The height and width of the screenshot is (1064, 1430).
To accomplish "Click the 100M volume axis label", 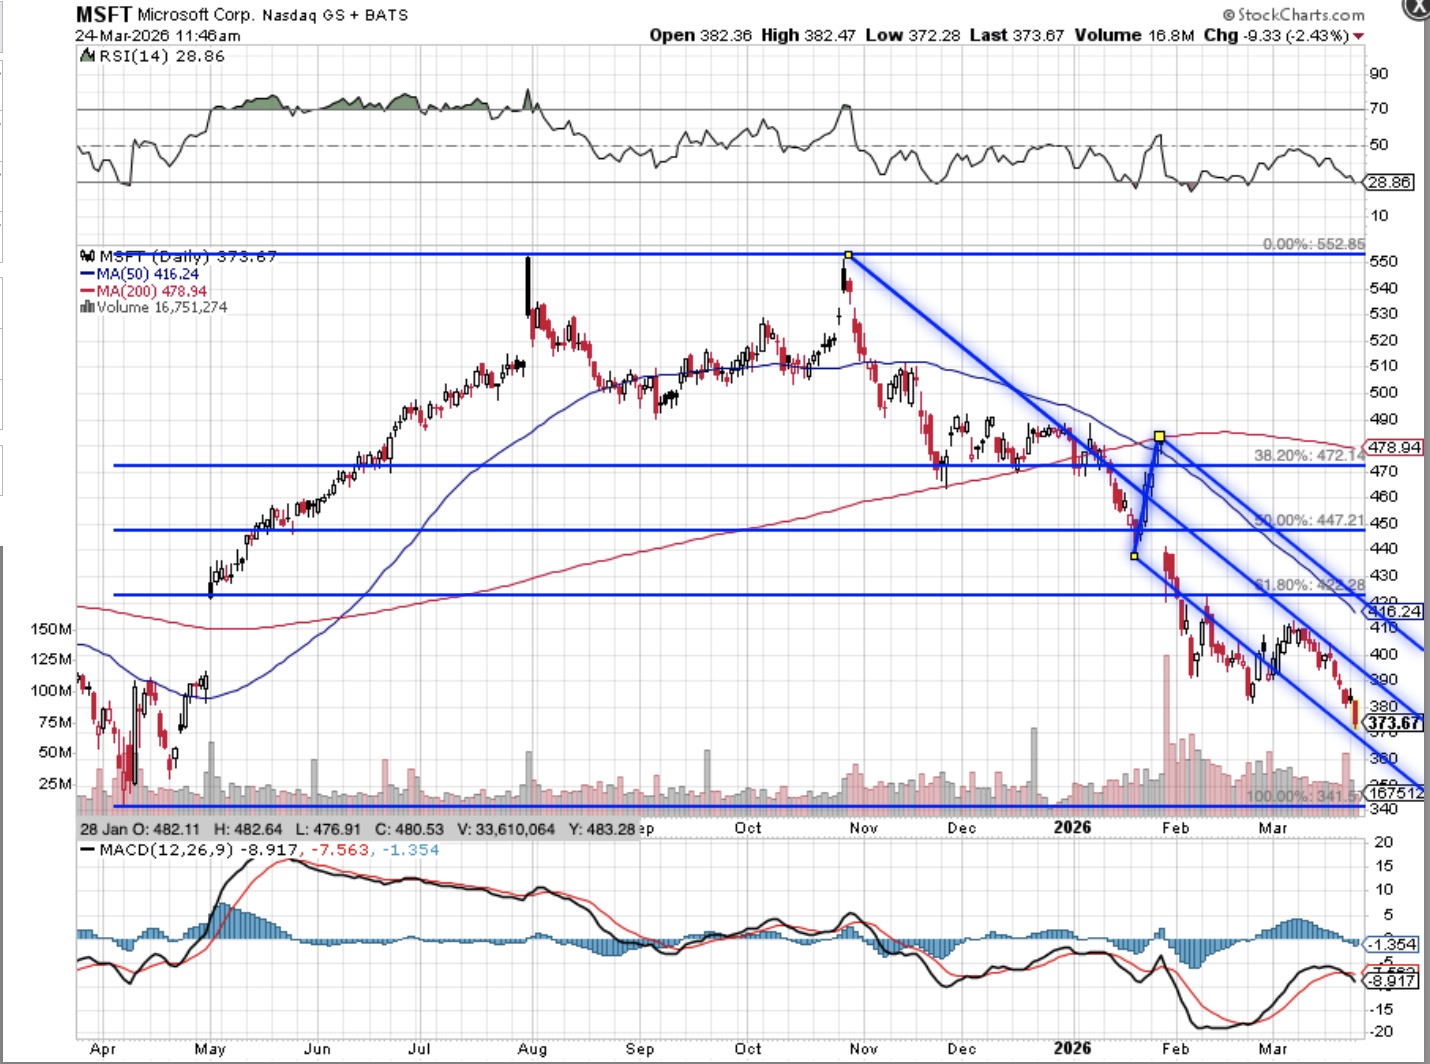I will (x=51, y=690).
